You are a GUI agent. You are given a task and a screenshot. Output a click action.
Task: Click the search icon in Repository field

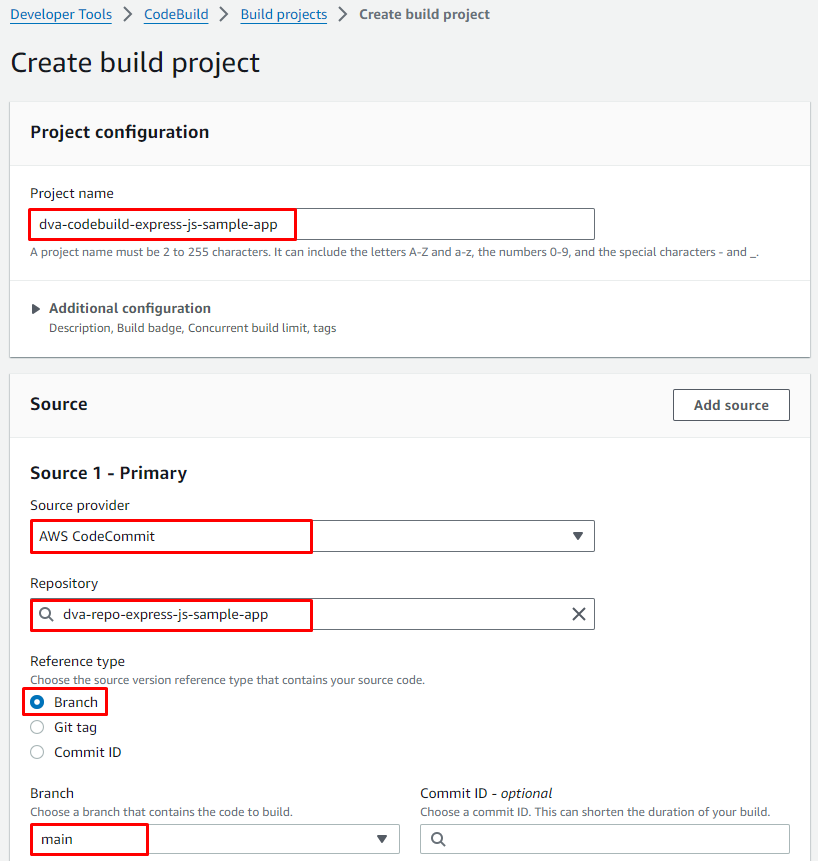point(46,615)
